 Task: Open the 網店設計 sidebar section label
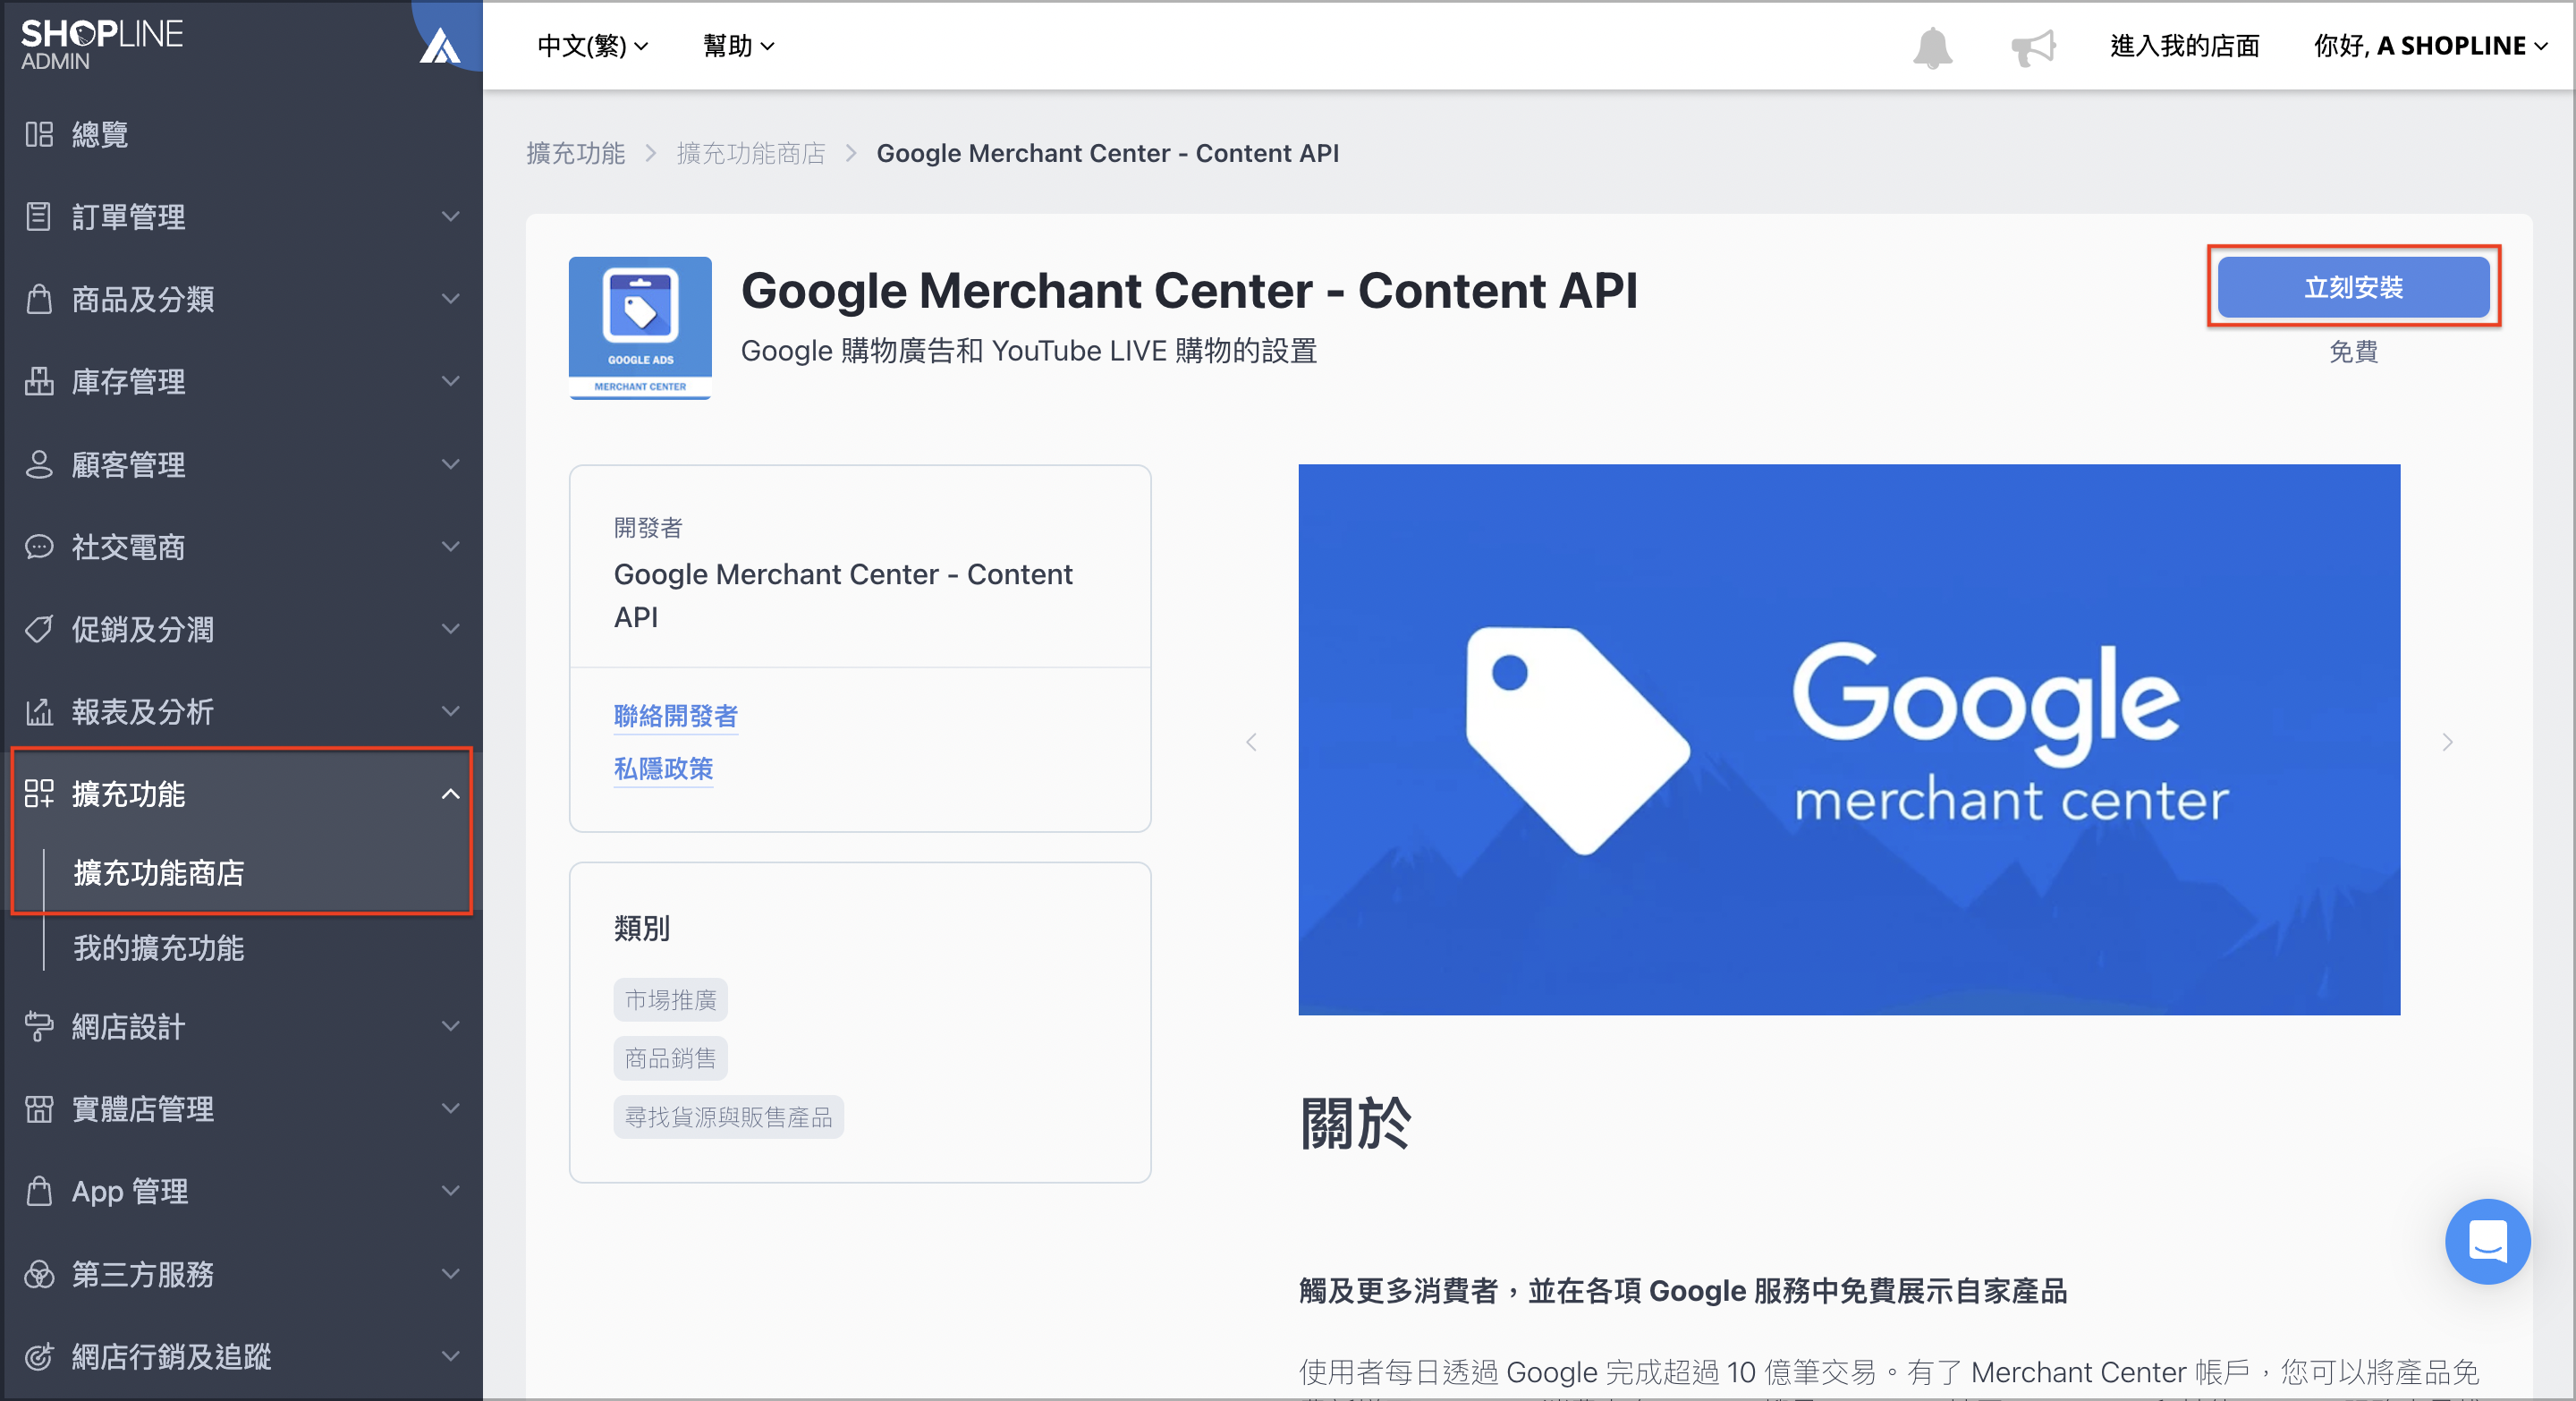[128, 1026]
